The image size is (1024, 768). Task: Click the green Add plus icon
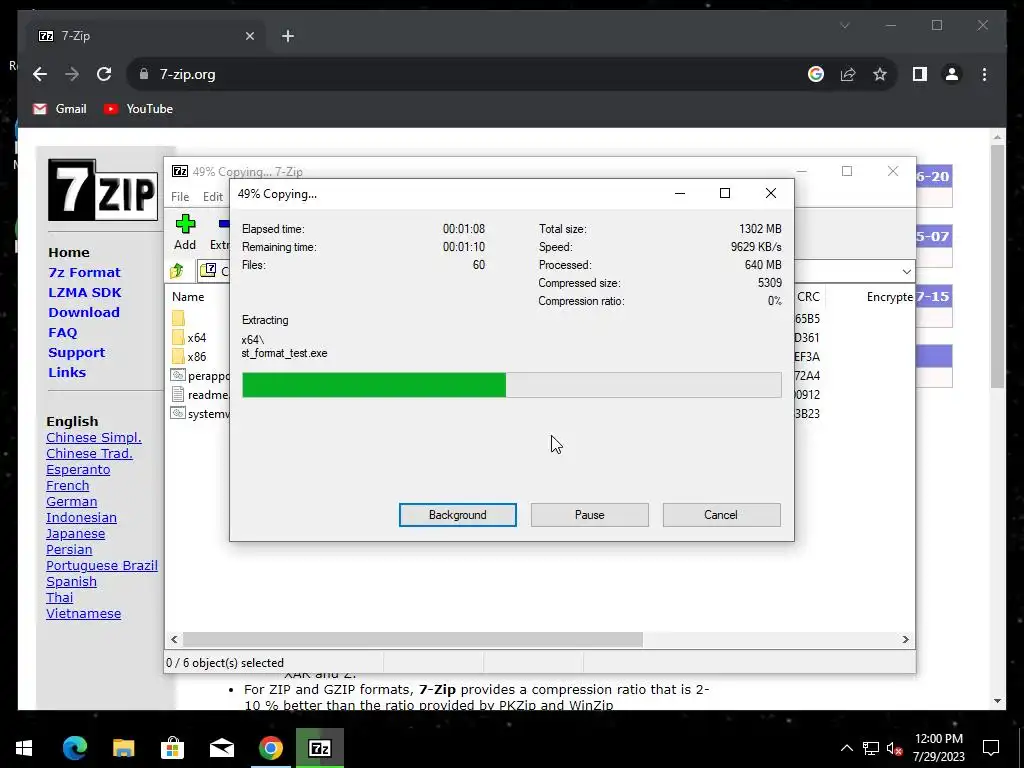click(x=185, y=224)
